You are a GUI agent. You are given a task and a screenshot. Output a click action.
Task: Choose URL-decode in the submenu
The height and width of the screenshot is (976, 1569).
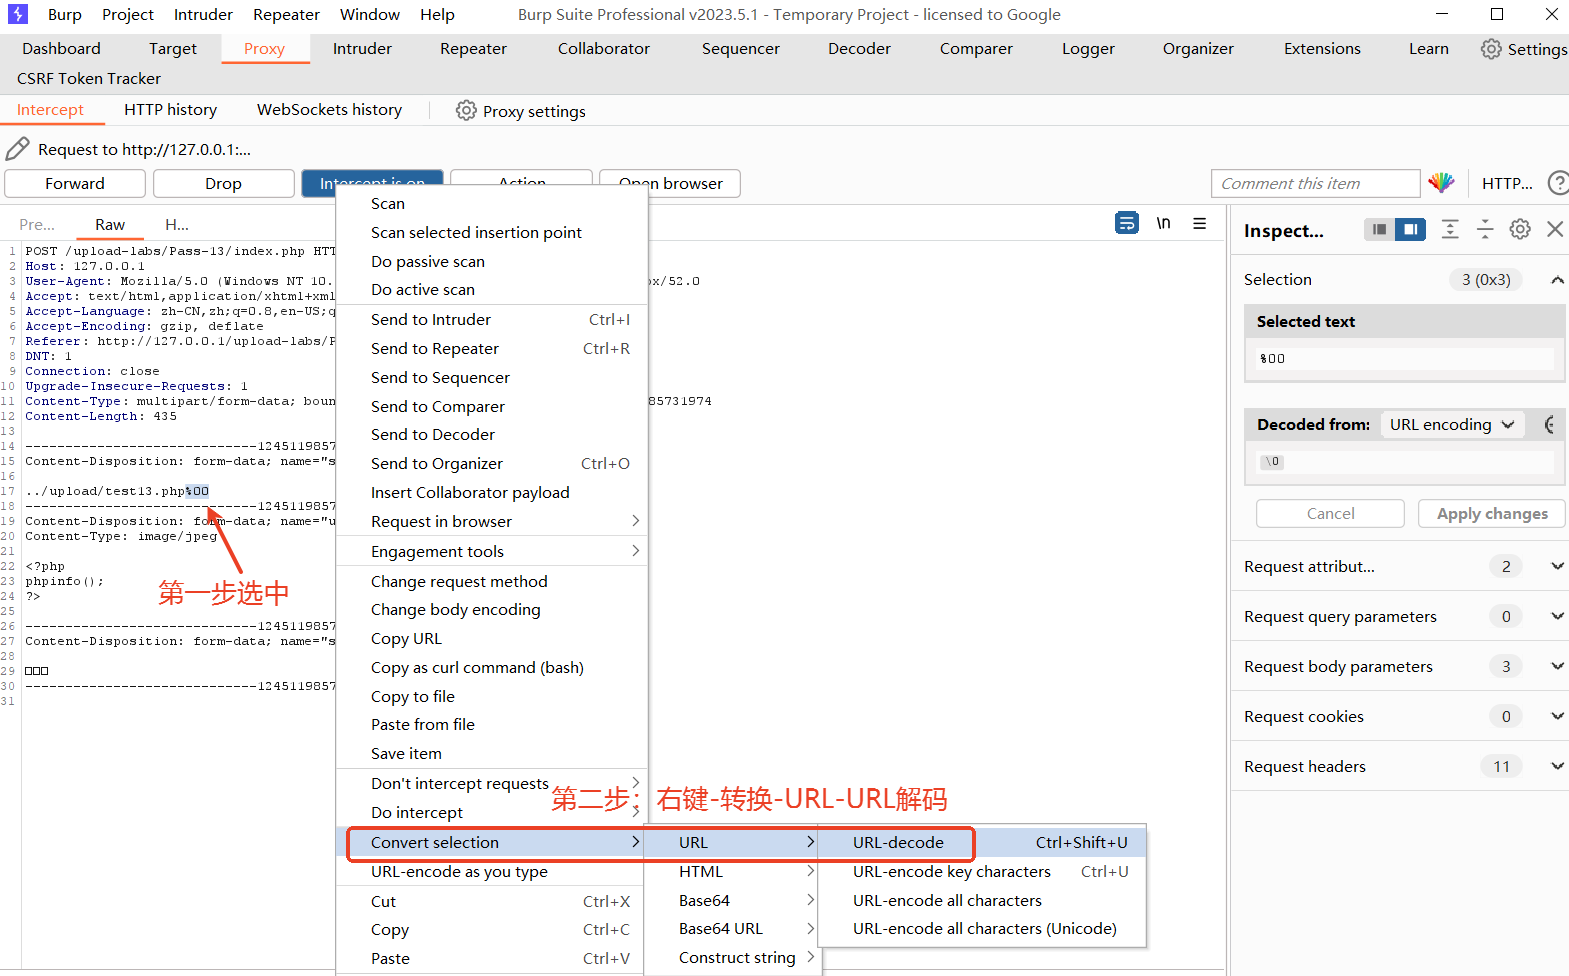[x=982, y=842]
